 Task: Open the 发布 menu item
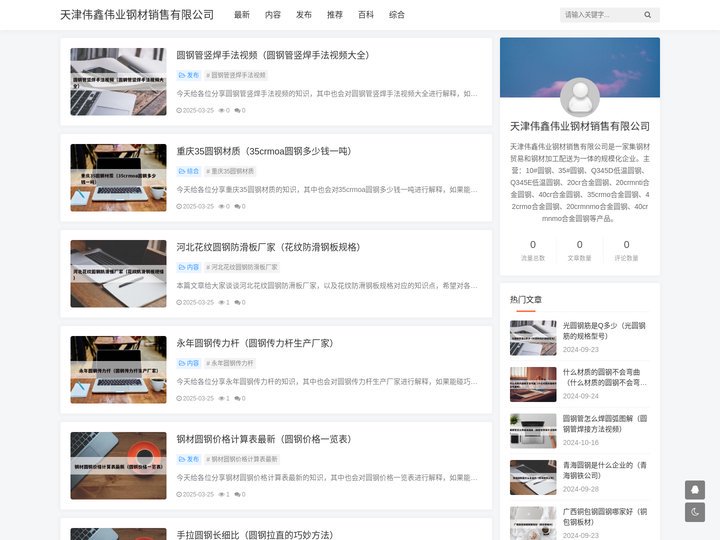(304, 15)
